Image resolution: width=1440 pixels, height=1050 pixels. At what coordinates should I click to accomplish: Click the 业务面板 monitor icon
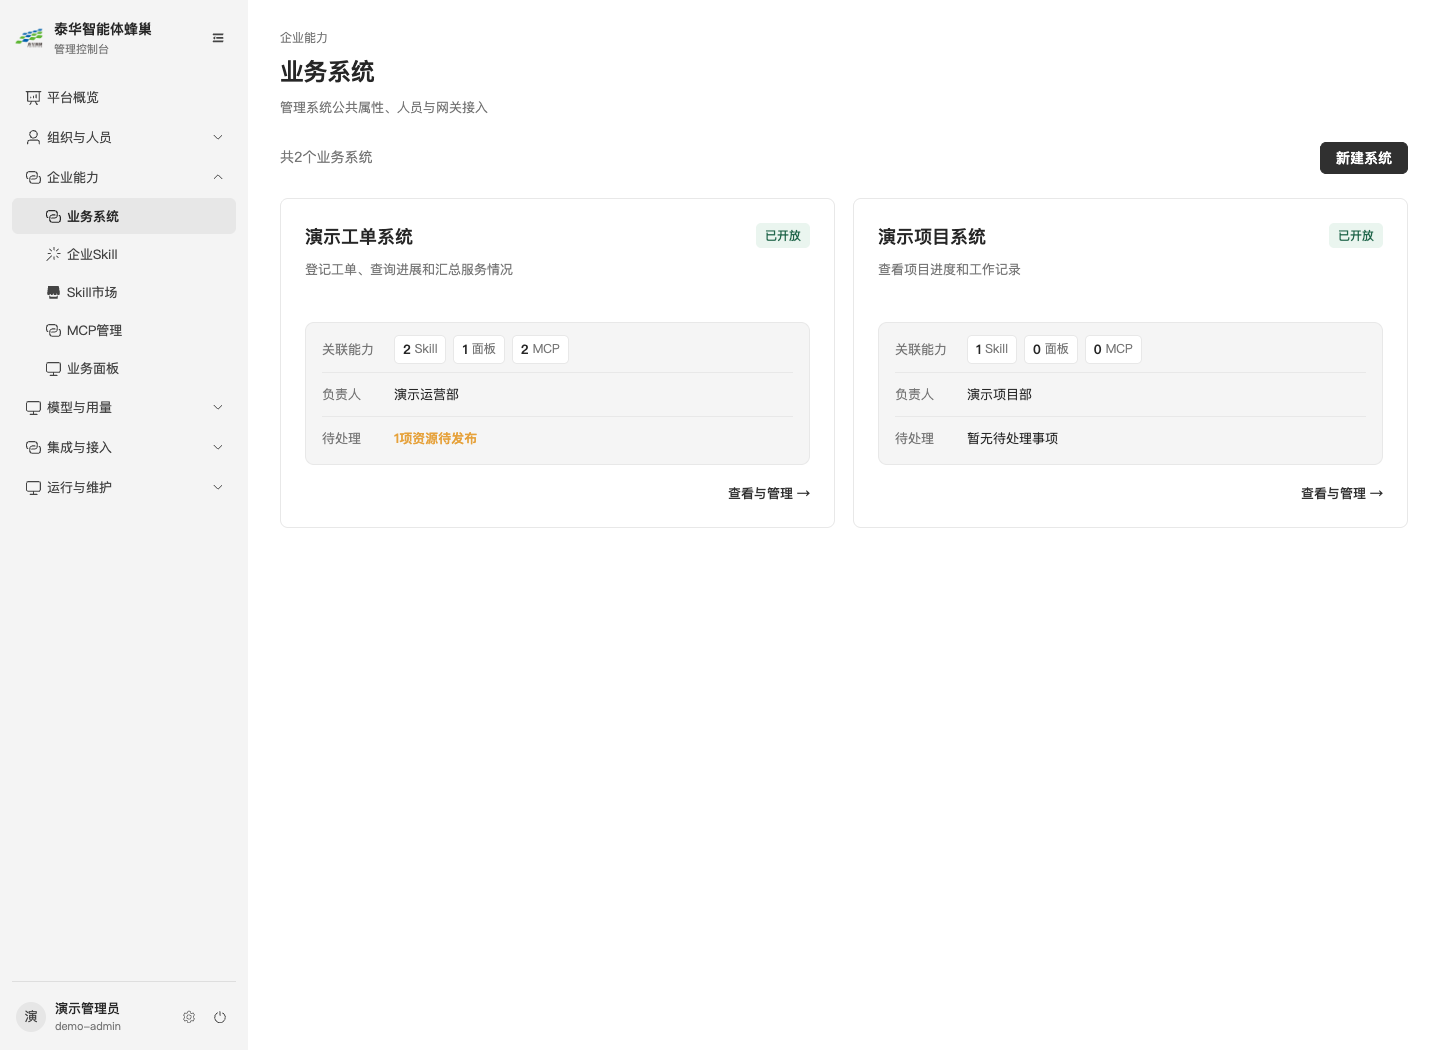(x=53, y=368)
